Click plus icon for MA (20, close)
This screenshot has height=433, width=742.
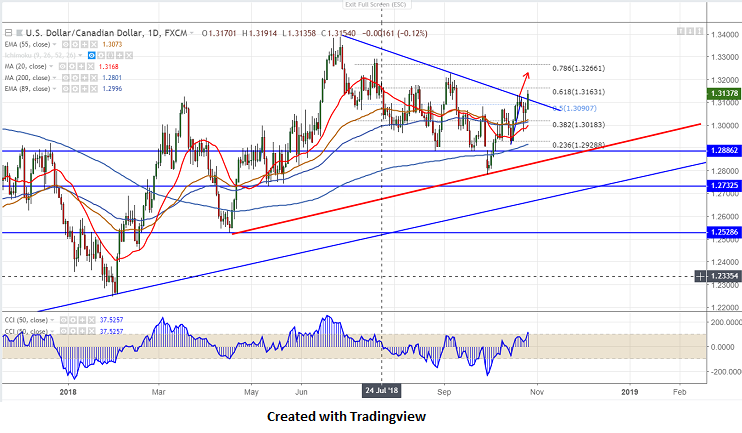coord(81,67)
